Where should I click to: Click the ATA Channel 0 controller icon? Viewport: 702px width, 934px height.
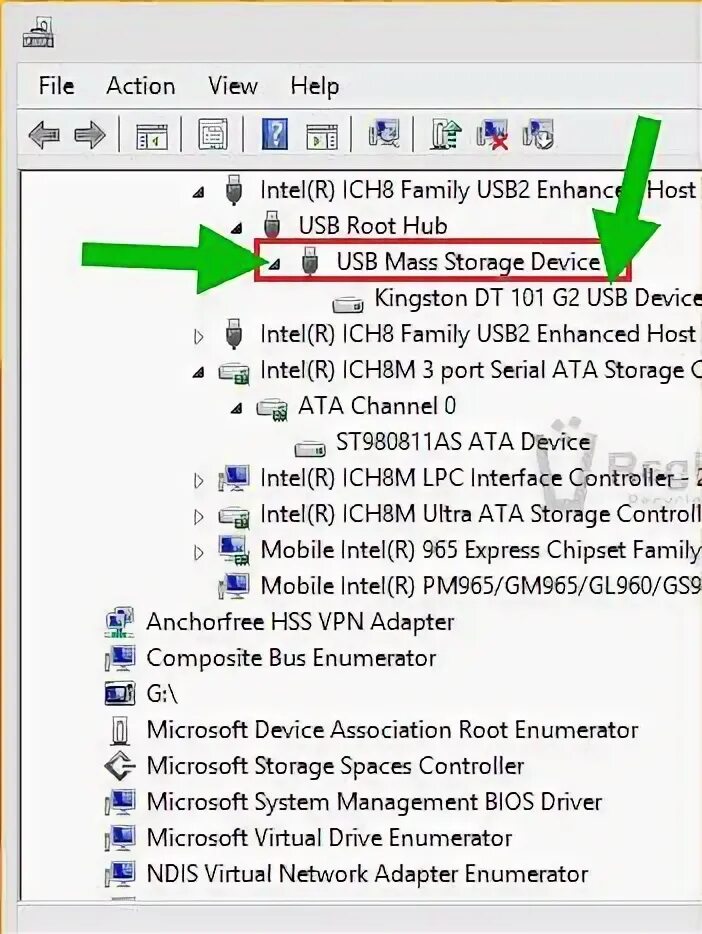(x=272, y=409)
